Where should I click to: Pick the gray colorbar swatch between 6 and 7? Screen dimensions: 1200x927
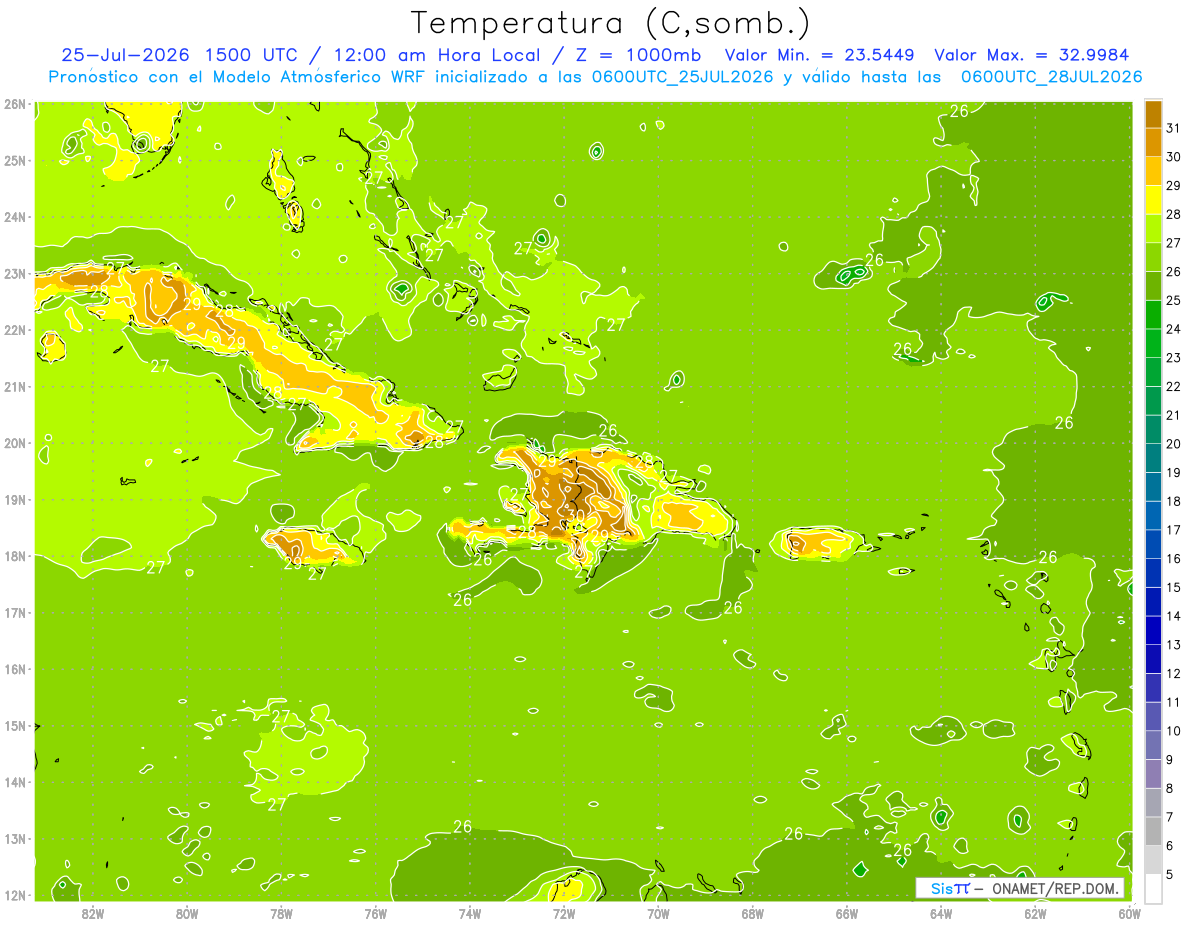point(1153,831)
